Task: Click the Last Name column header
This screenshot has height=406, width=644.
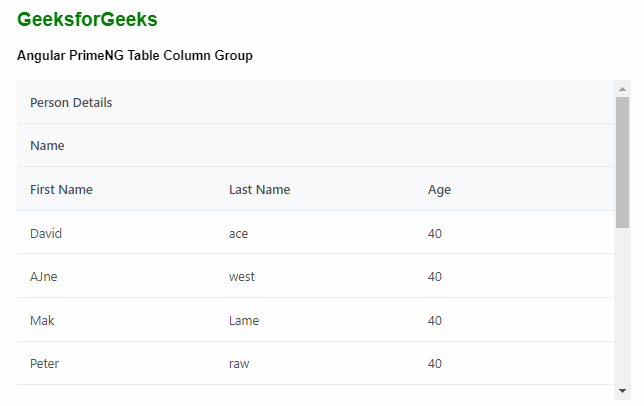Action: pos(259,189)
